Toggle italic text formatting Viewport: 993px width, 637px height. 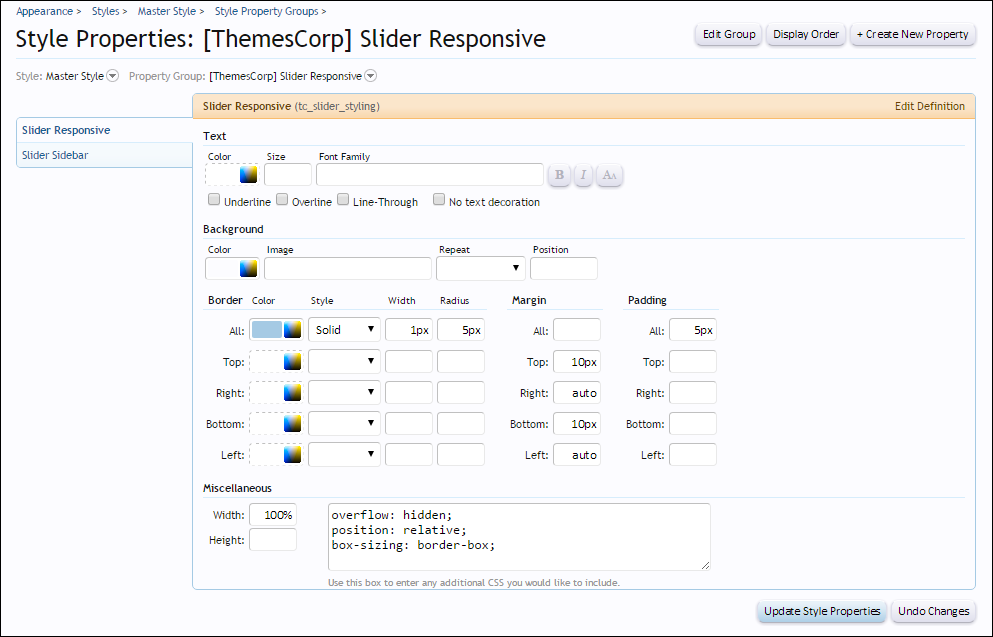point(583,175)
